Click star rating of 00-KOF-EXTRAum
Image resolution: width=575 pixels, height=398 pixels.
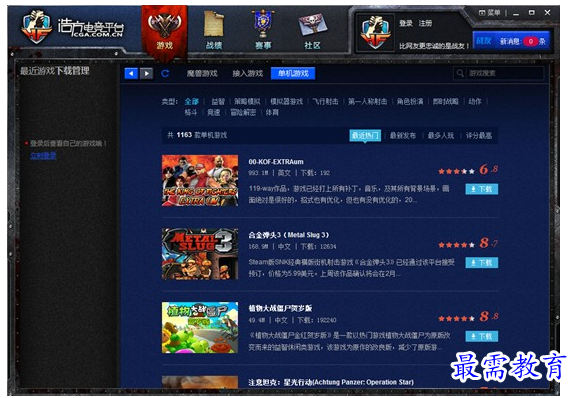pyautogui.click(x=457, y=171)
